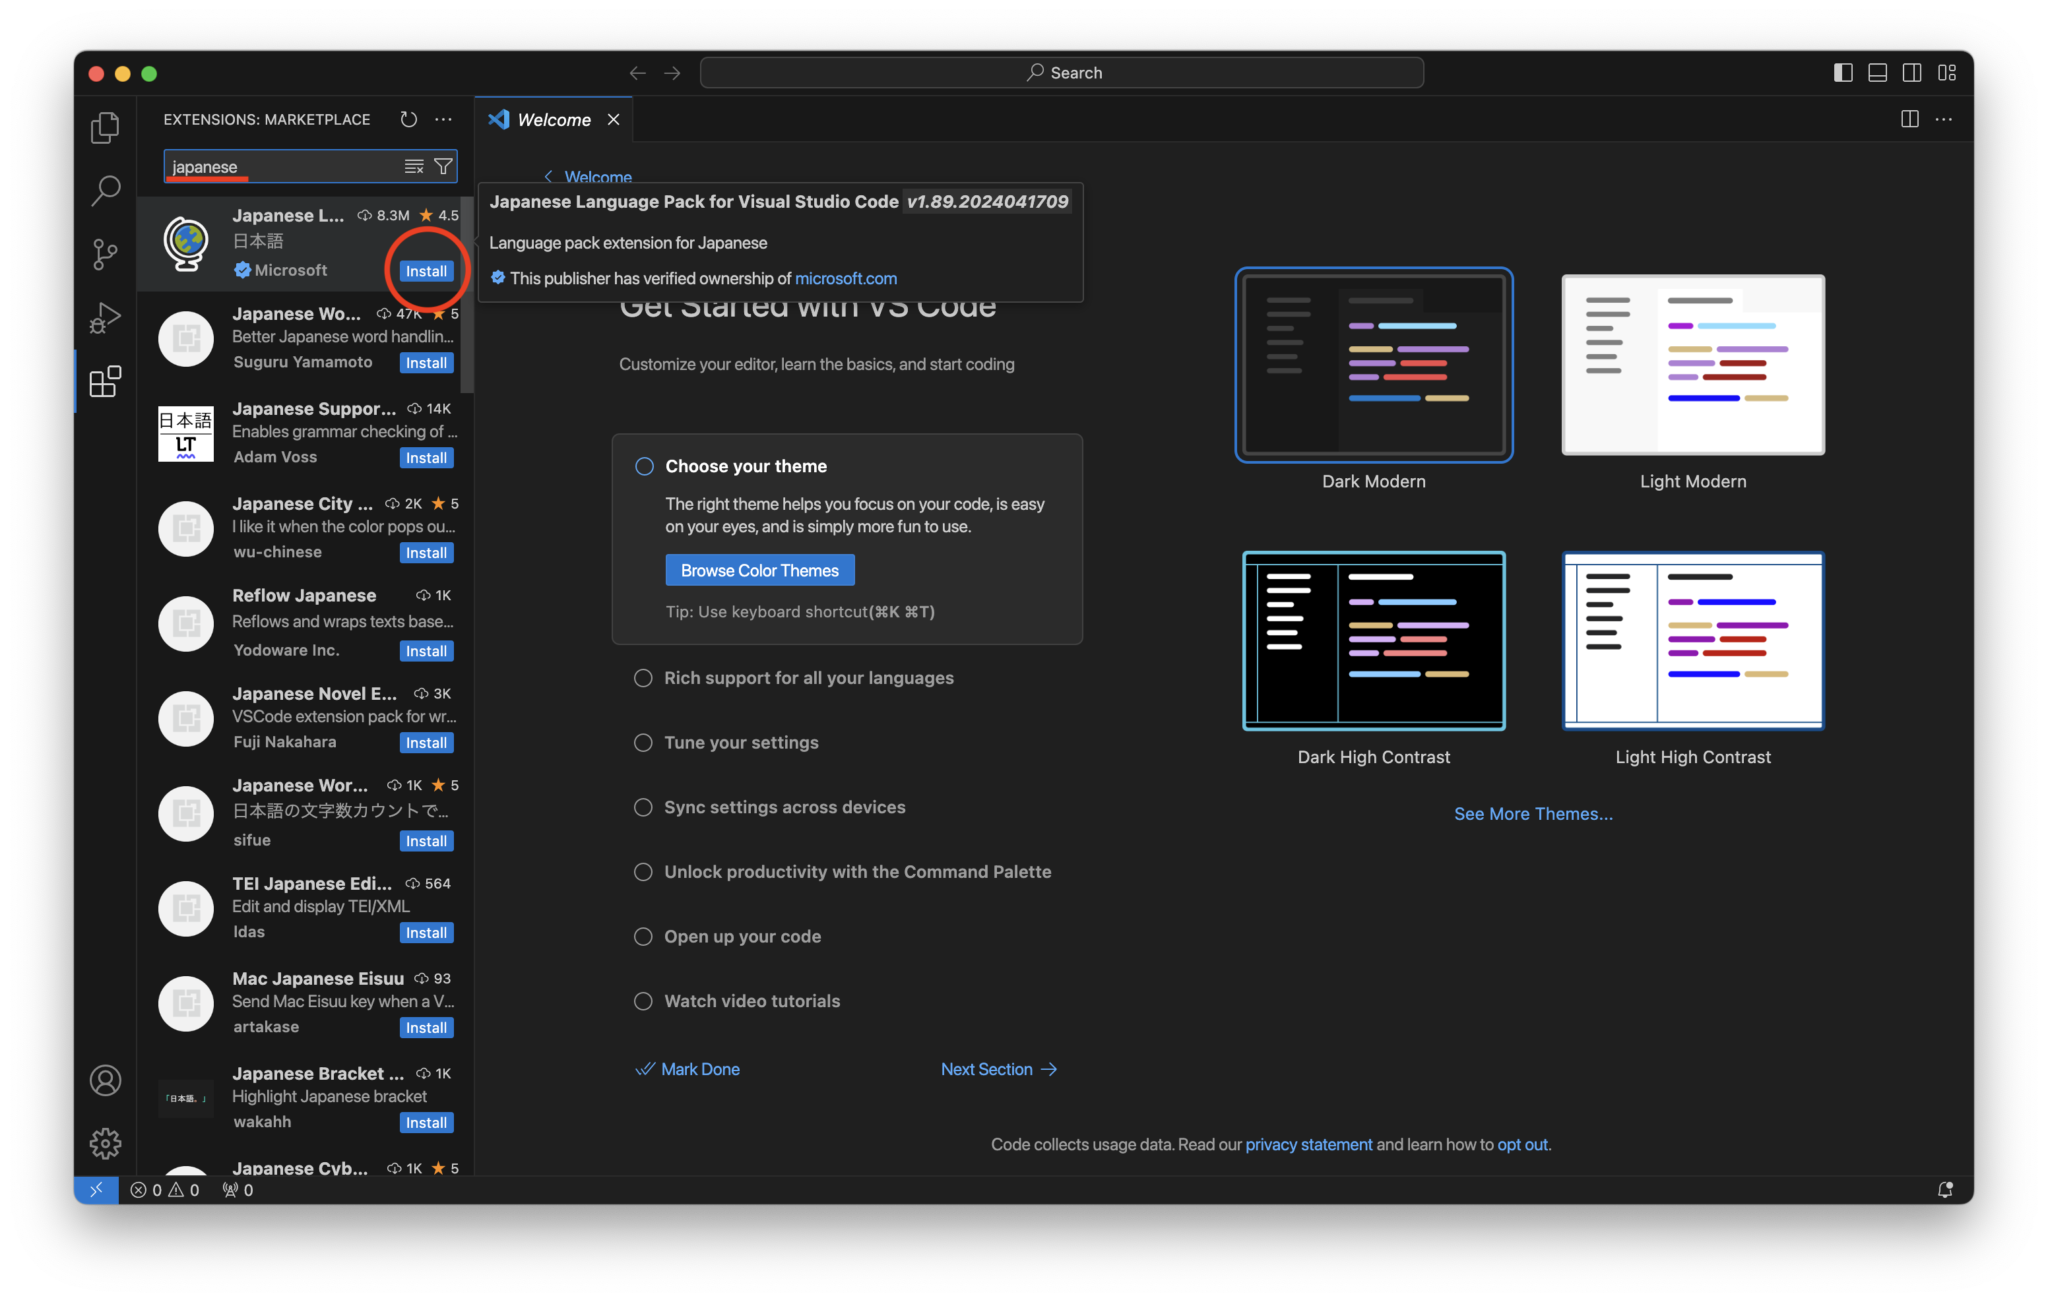Refresh the extensions Marketplace list
The width and height of the screenshot is (2048, 1302).
point(408,119)
